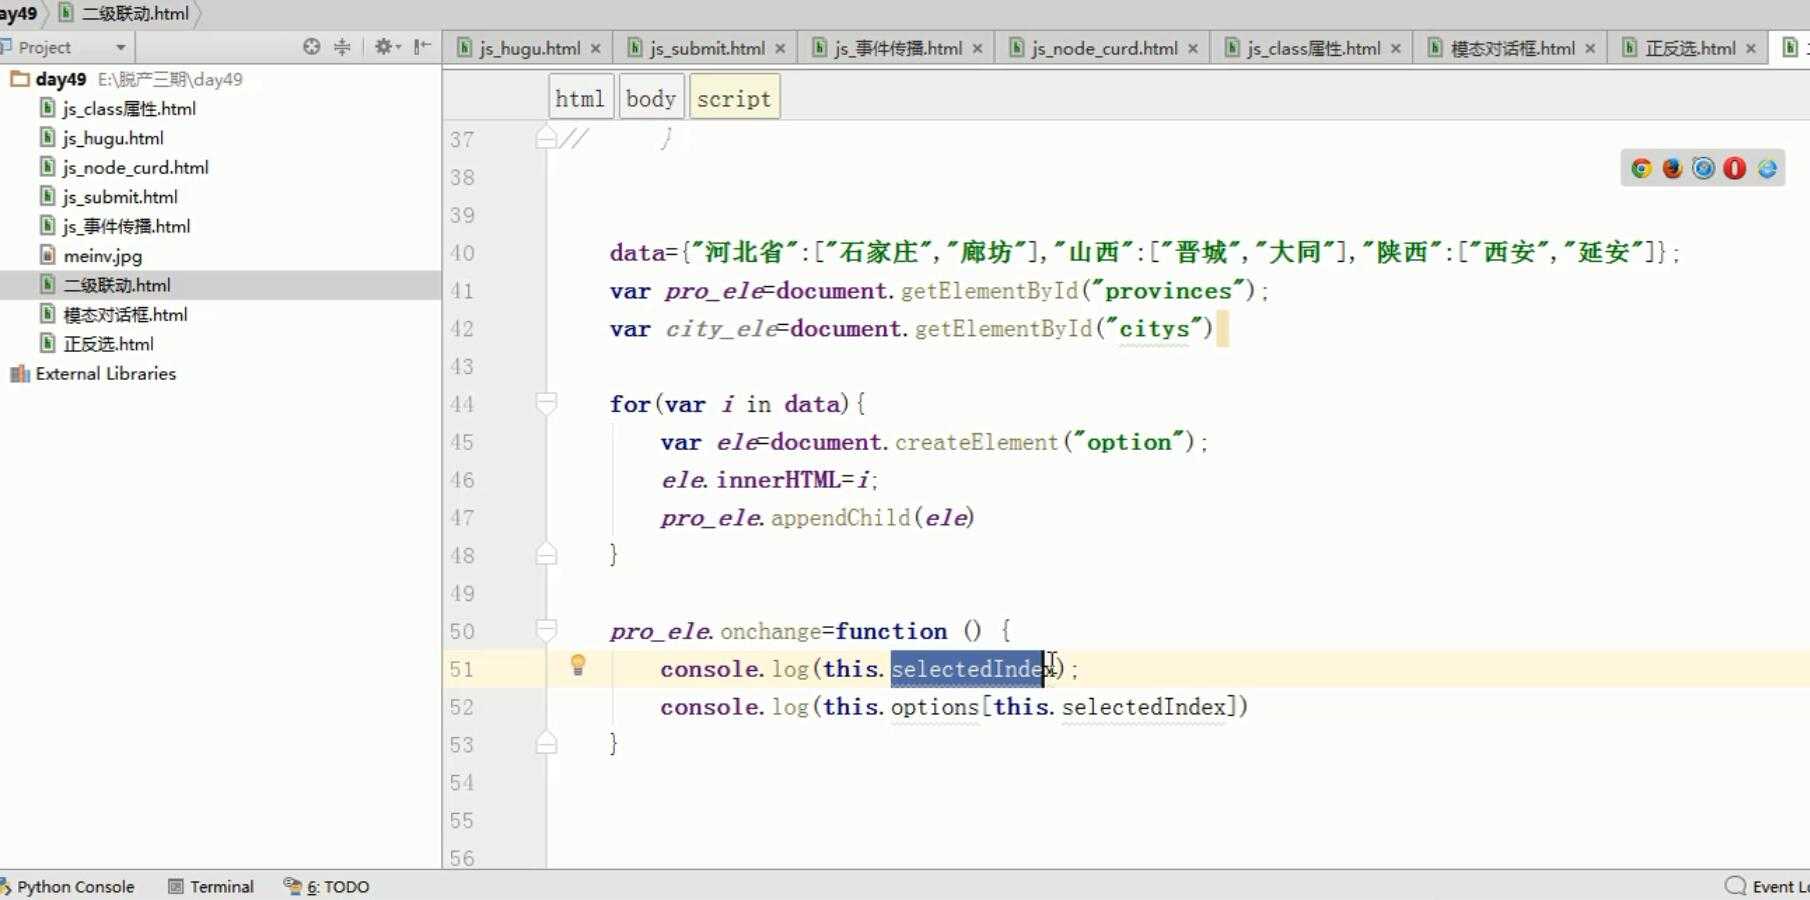This screenshot has height=900, width=1810.
Task: Click the lightbulb intention icon on line 51
Action: click(x=577, y=665)
